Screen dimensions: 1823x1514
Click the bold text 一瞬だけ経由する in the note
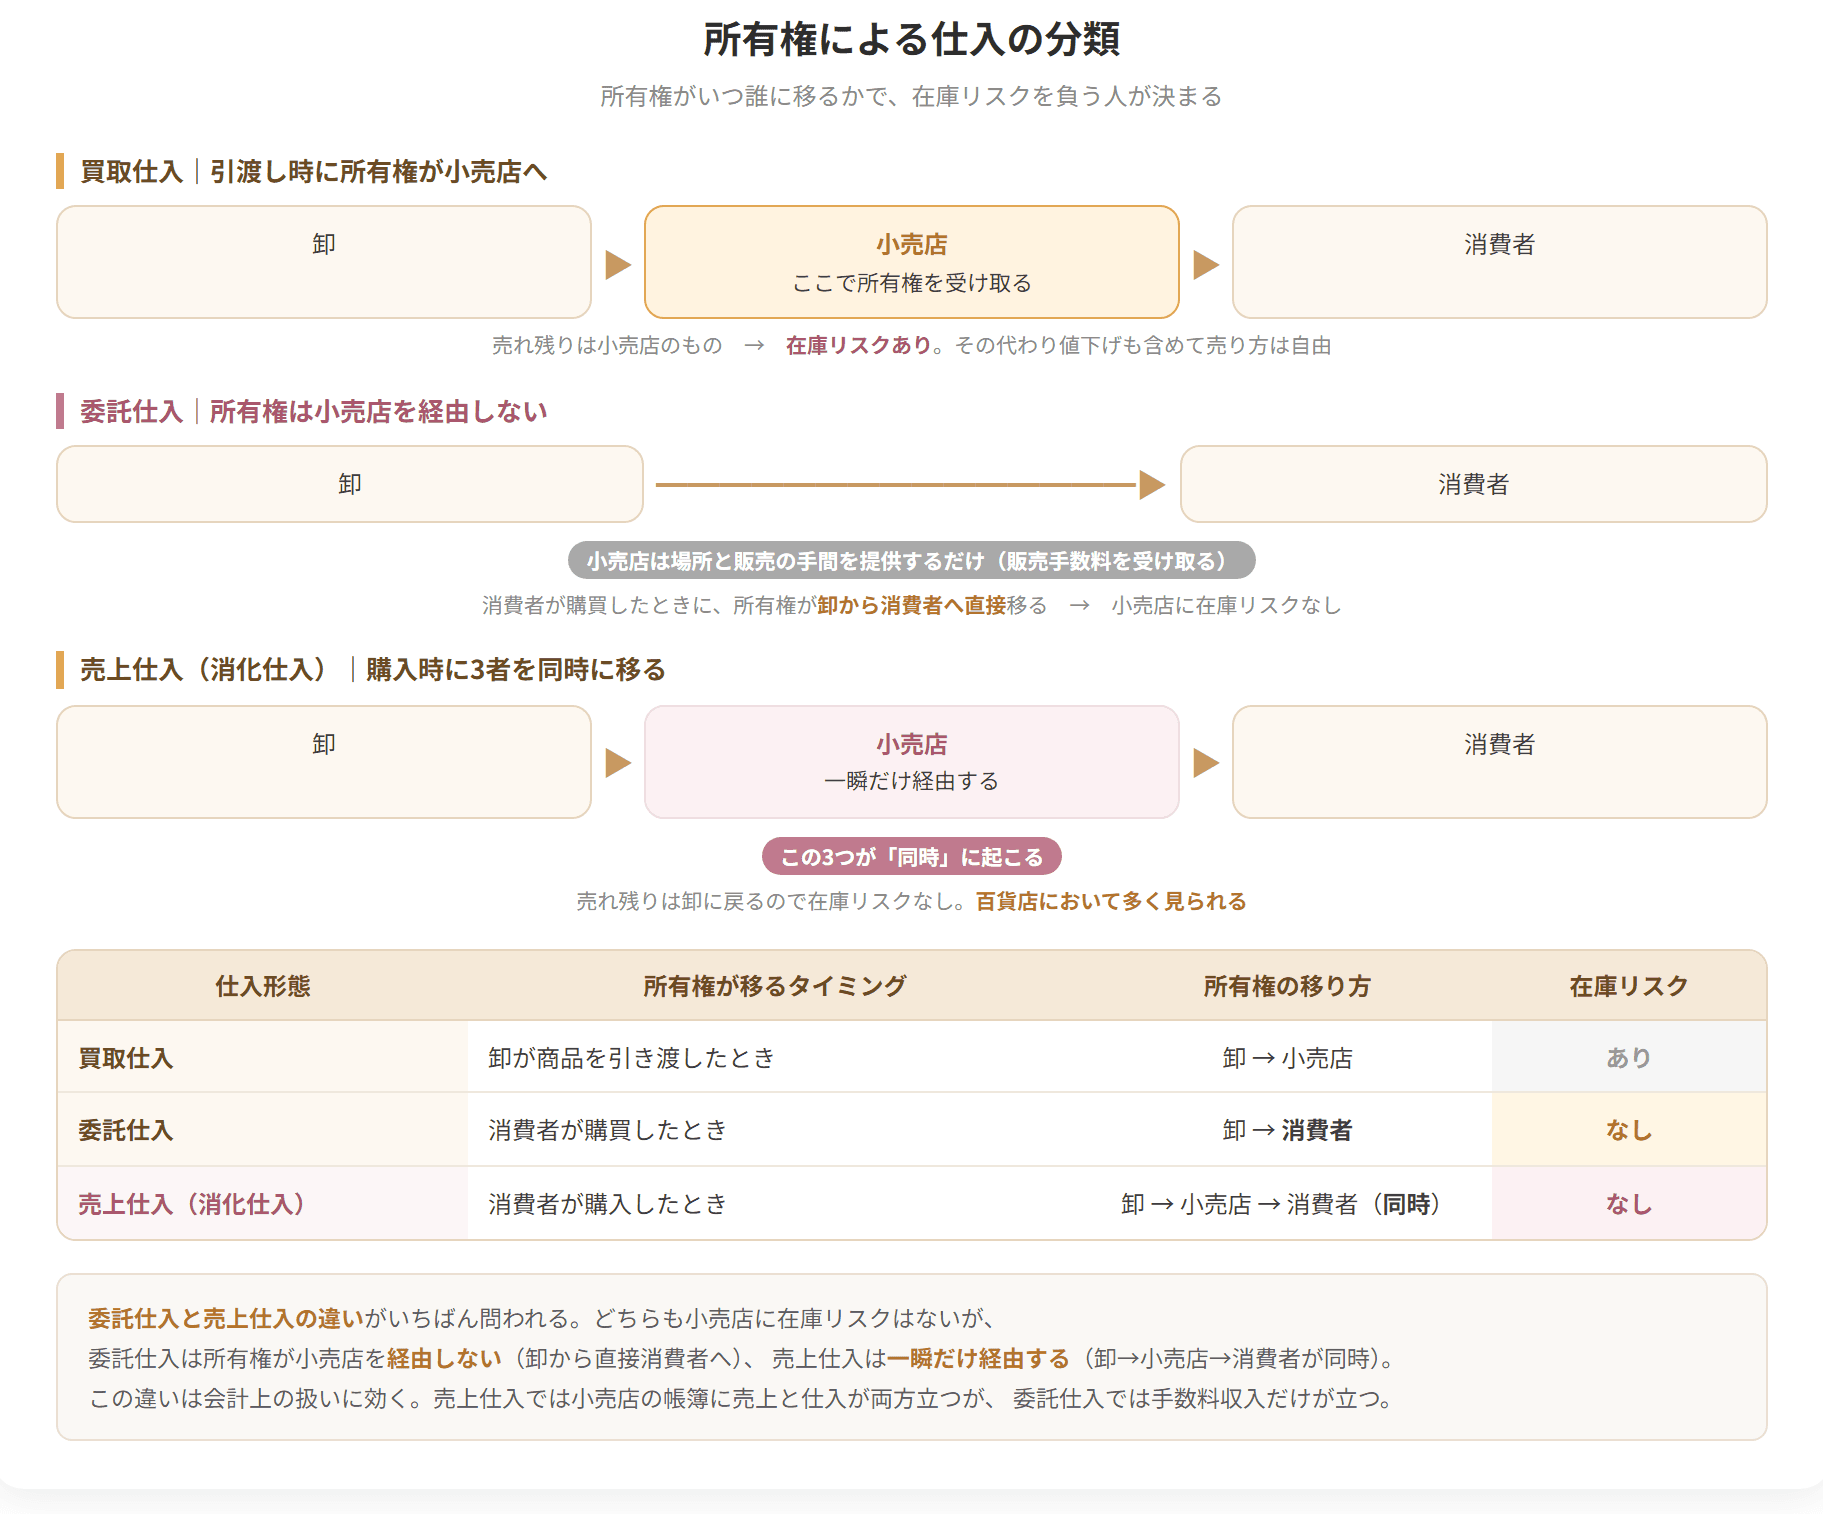[x=978, y=1359]
